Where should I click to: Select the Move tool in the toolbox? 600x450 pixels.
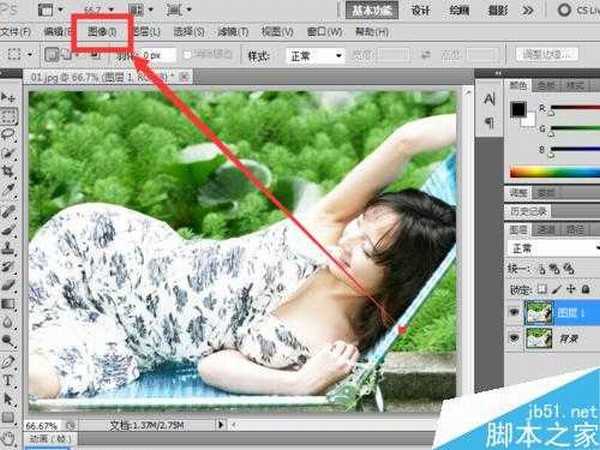[x=10, y=98]
